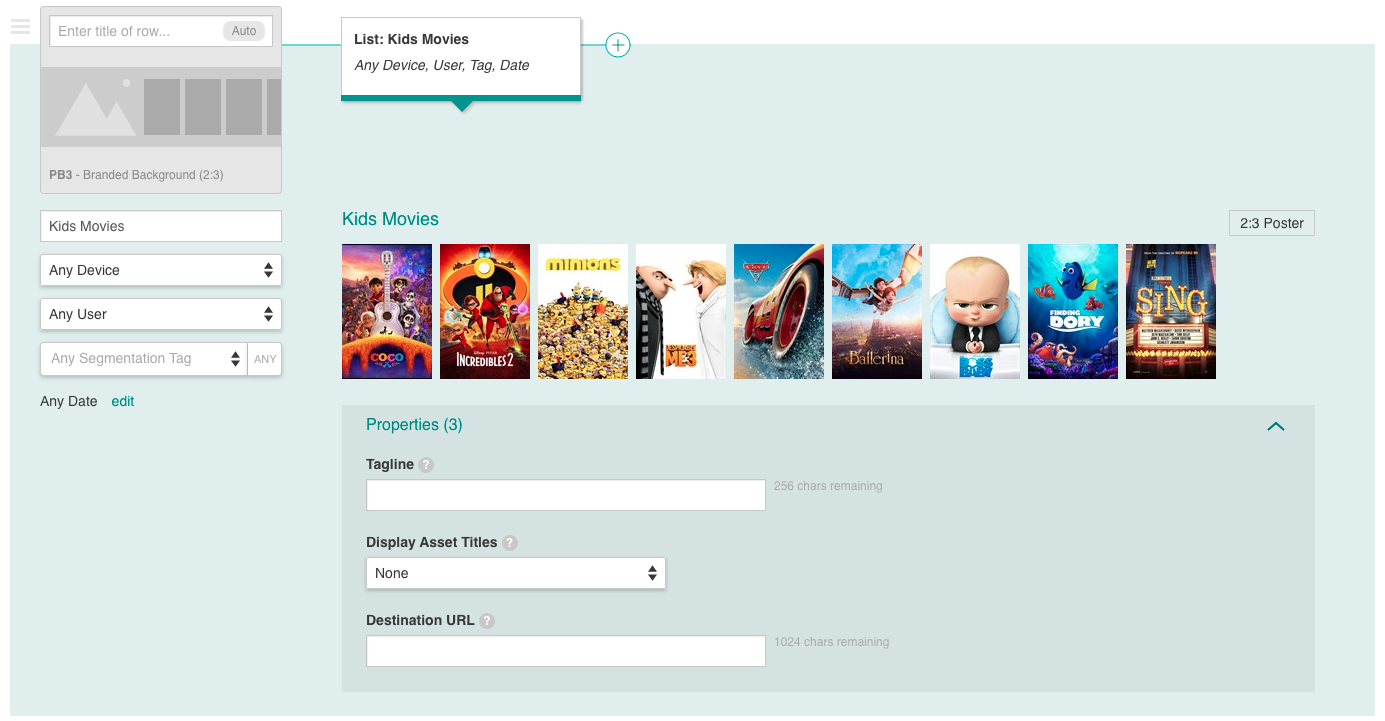The image size is (1385, 721).
Task: Select the Finding Dory poster
Action: (1073, 312)
